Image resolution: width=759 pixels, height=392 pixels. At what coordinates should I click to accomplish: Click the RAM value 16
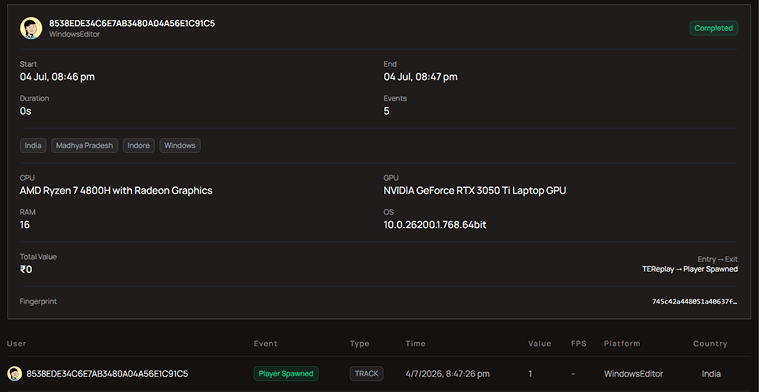point(25,225)
